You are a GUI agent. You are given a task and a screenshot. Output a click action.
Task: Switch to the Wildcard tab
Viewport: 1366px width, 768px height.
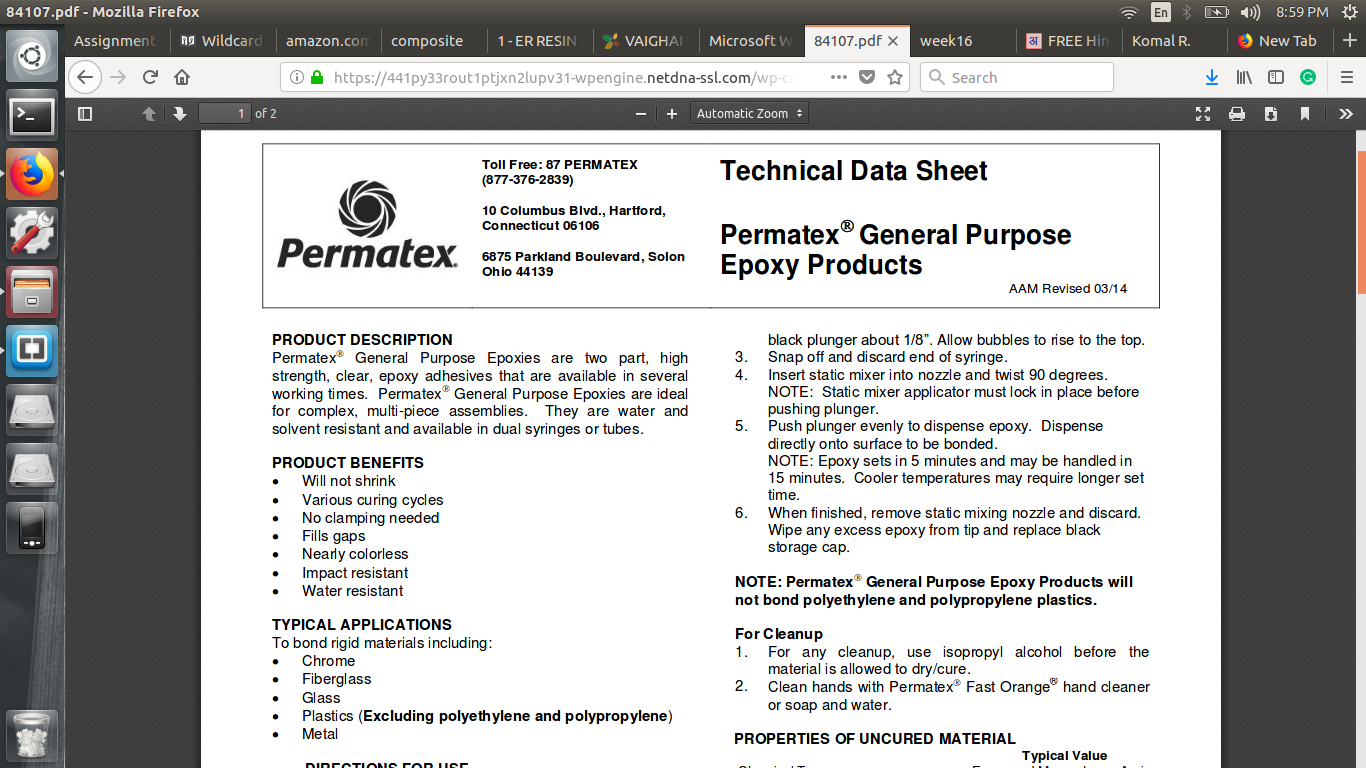pyautogui.click(x=221, y=41)
